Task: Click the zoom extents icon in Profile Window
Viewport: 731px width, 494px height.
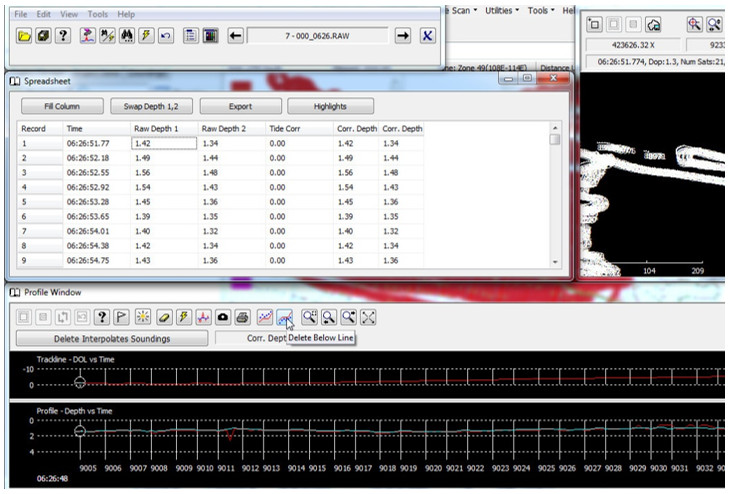Action: pyautogui.click(x=368, y=318)
